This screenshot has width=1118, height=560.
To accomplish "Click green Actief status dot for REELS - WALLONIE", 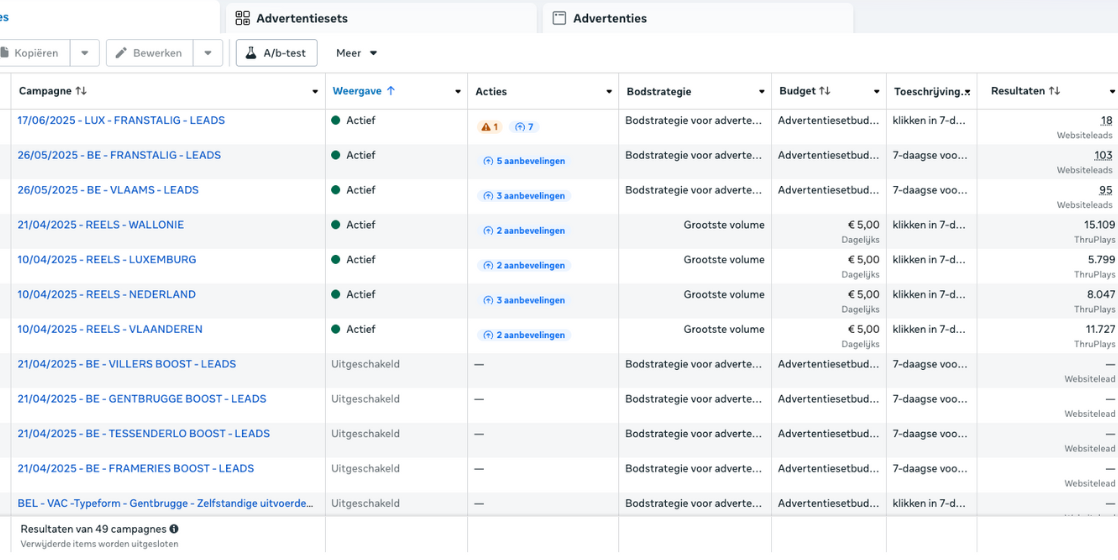I will coord(336,225).
